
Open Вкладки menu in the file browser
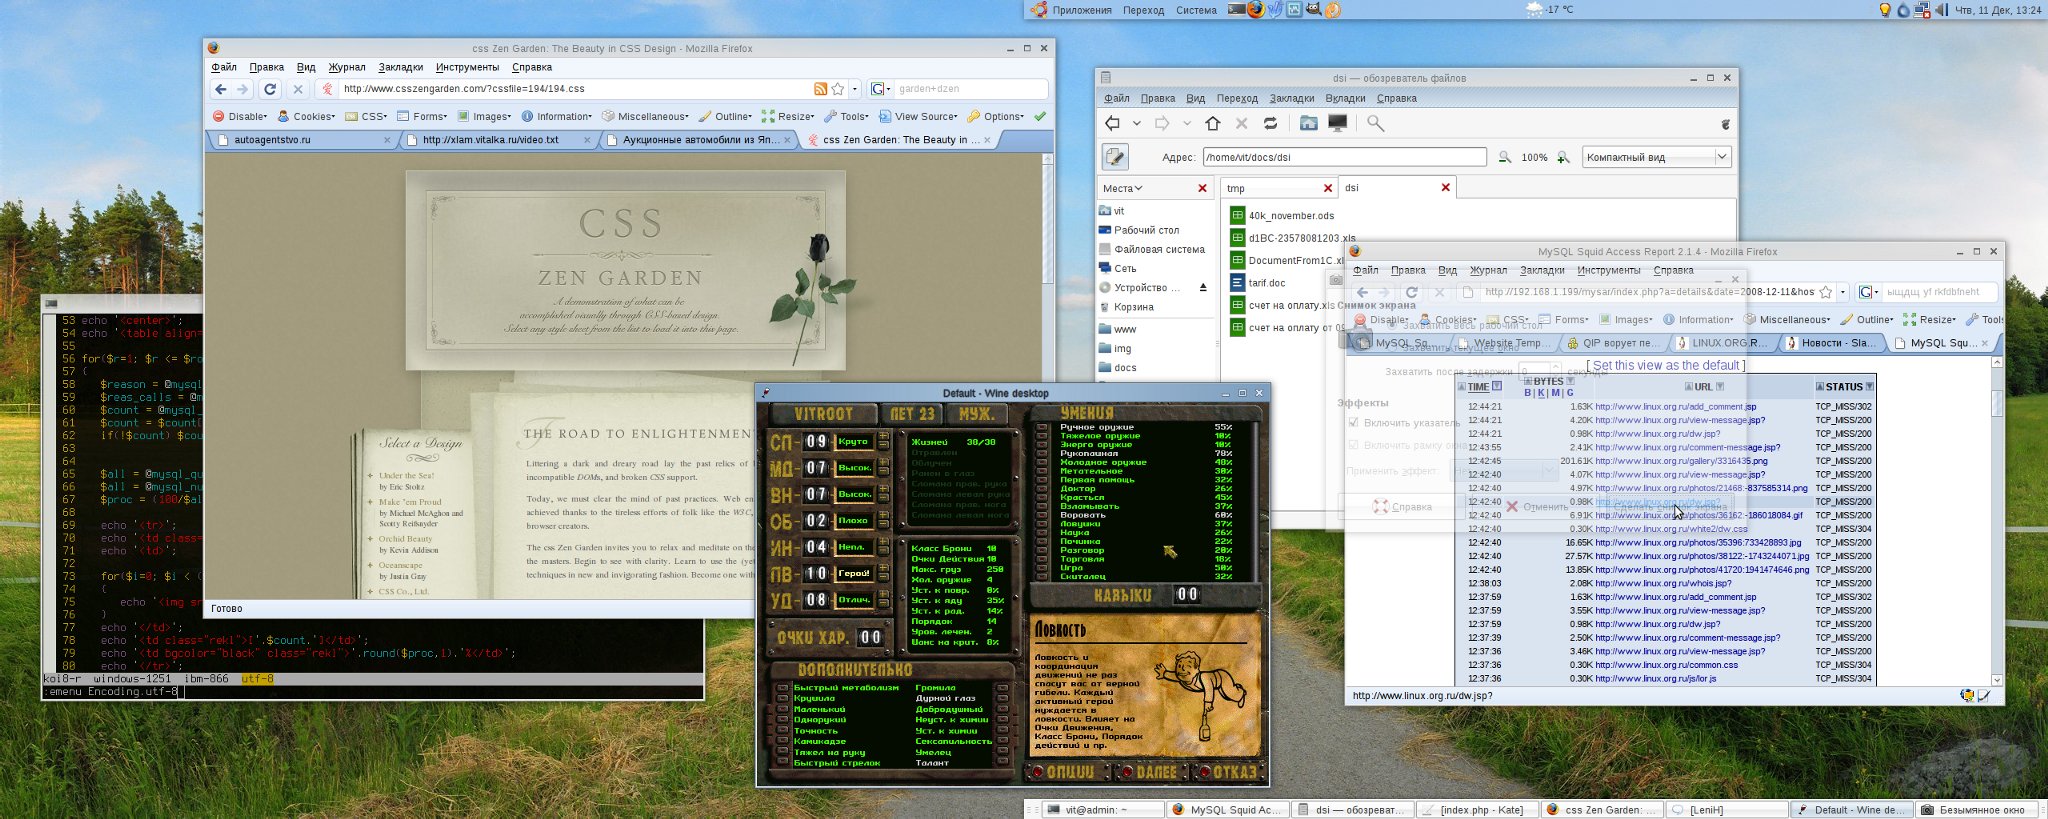[x=1345, y=98]
